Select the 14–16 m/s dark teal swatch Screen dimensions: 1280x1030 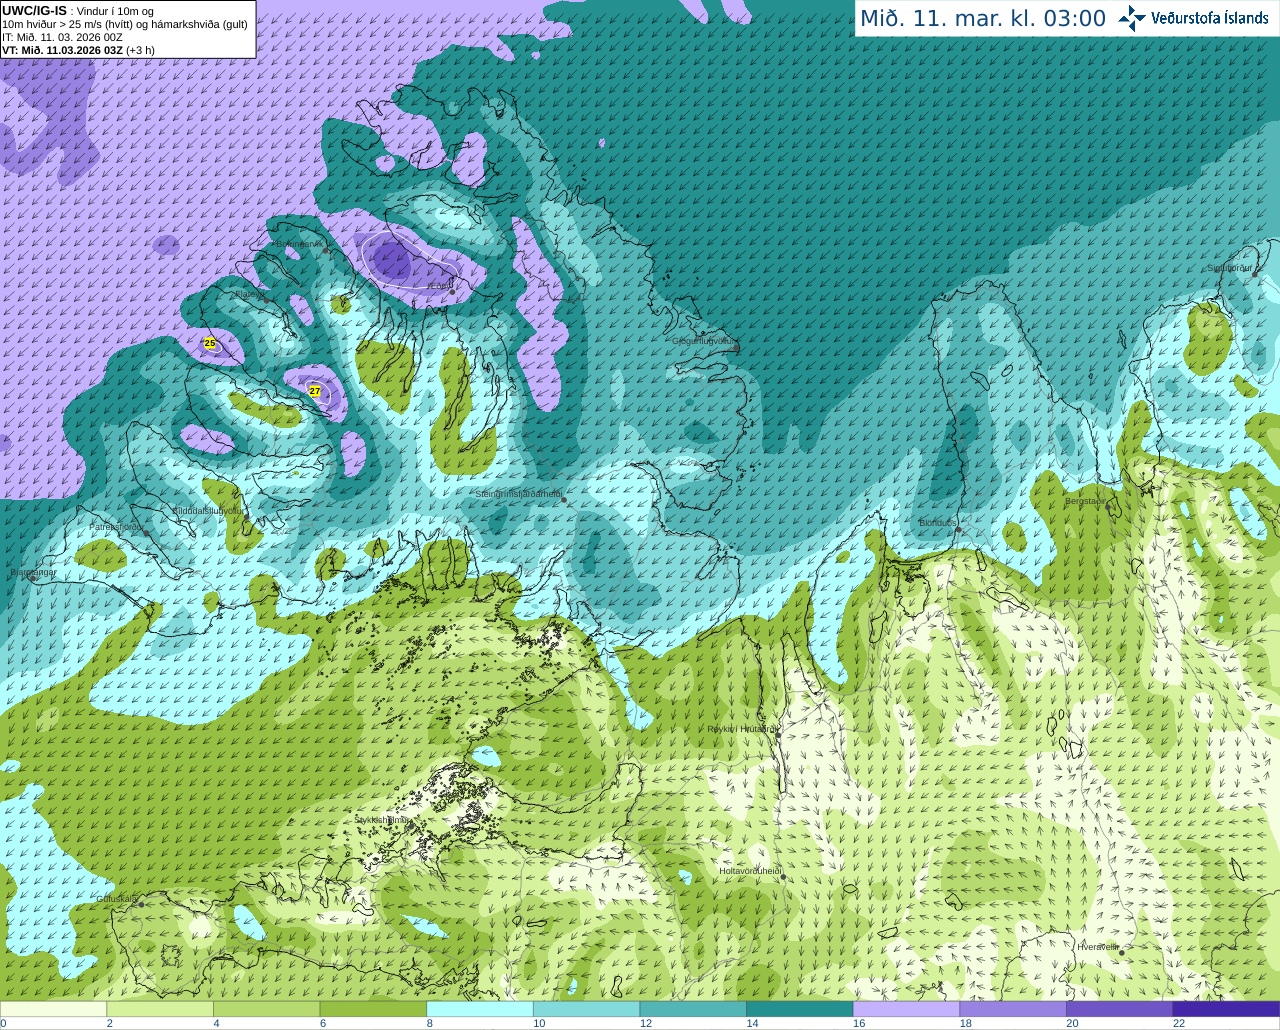[800, 1009]
